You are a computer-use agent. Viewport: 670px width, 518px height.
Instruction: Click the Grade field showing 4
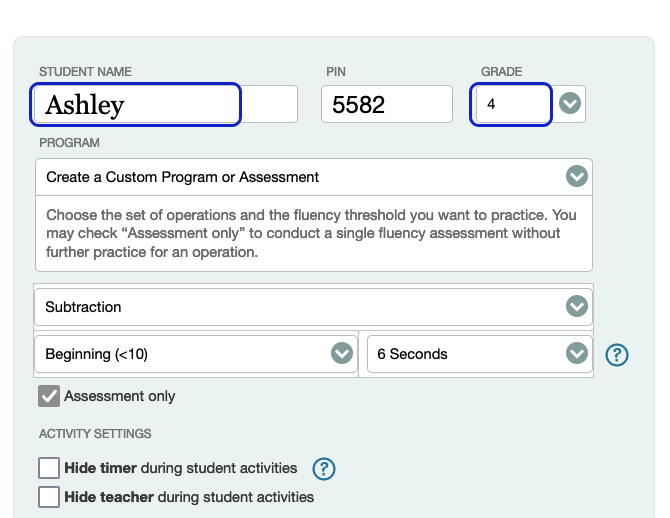(x=511, y=104)
